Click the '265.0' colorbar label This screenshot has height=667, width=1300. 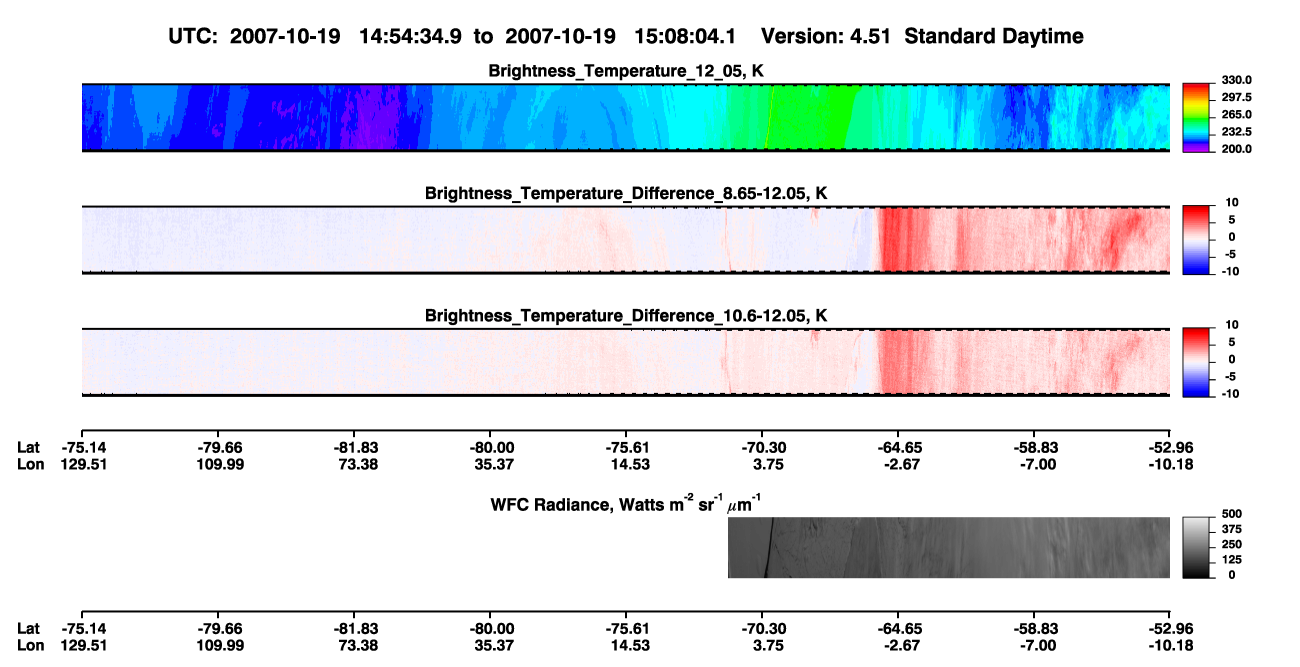(1236, 115)
